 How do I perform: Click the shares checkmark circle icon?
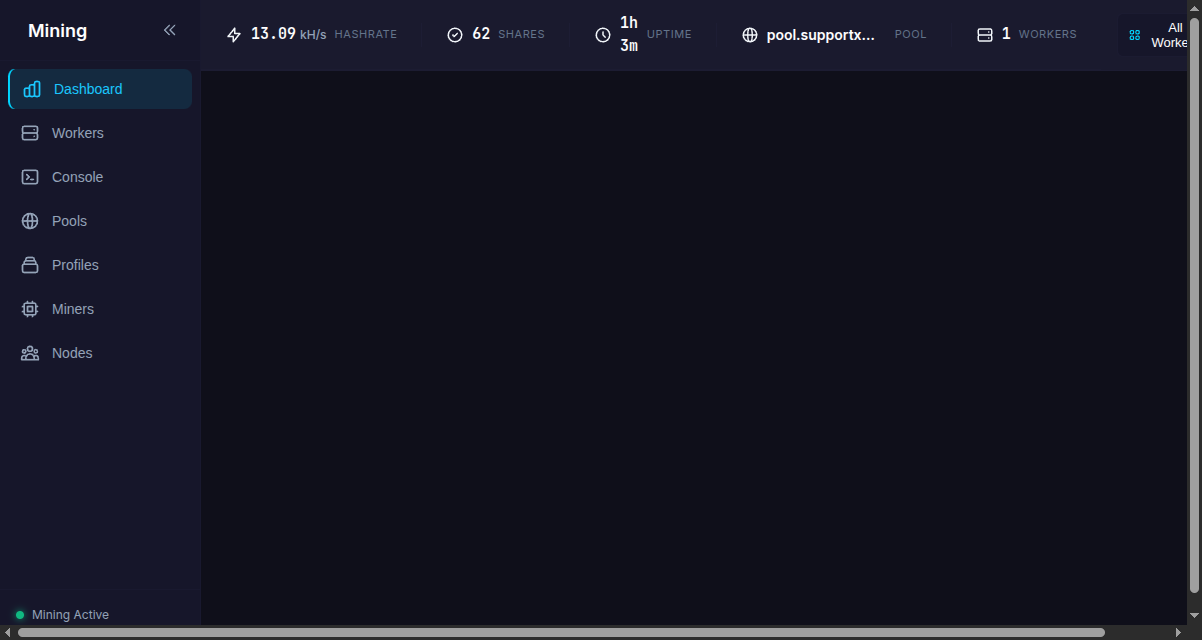click(x=455, y=35)
